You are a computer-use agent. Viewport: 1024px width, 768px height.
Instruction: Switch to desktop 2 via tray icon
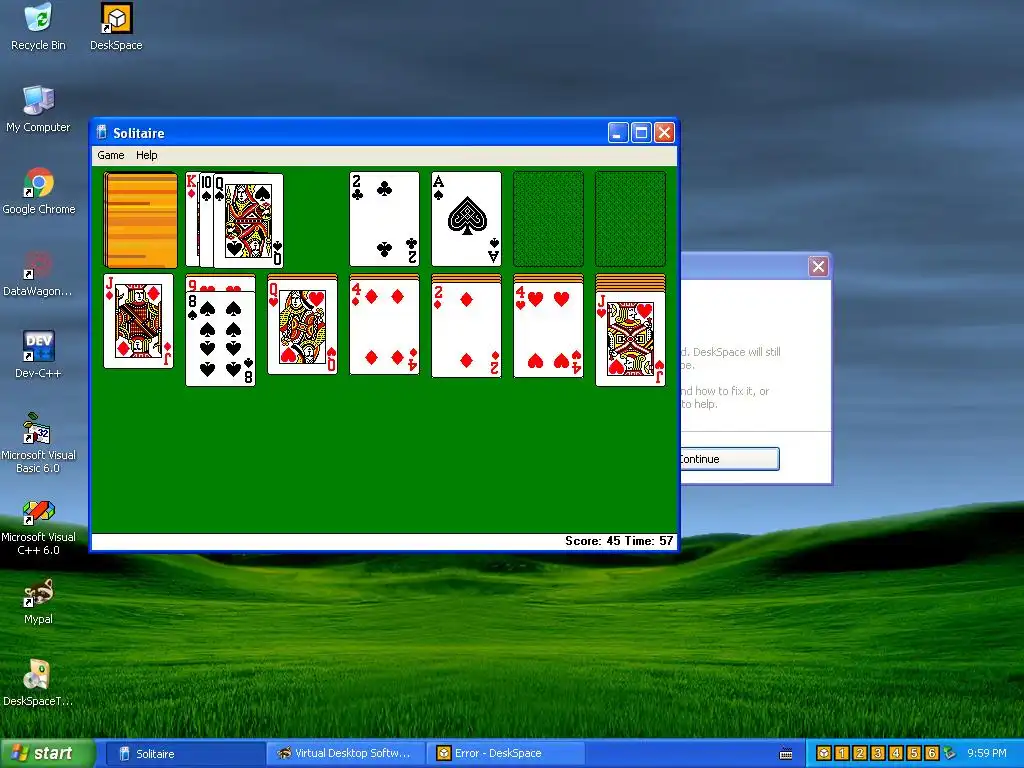click(x=860, y=753)
